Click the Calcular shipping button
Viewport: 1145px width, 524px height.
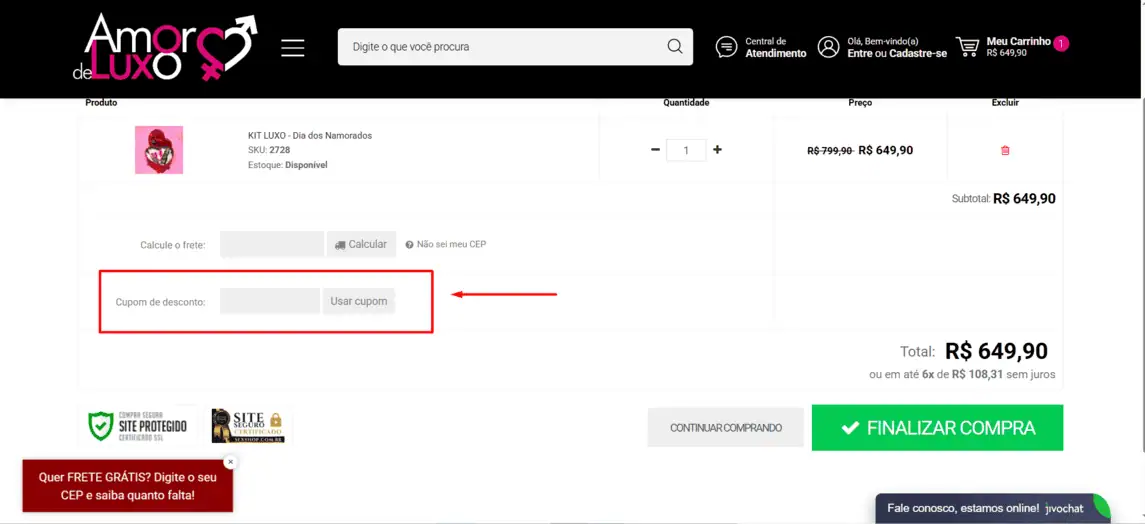361,244
